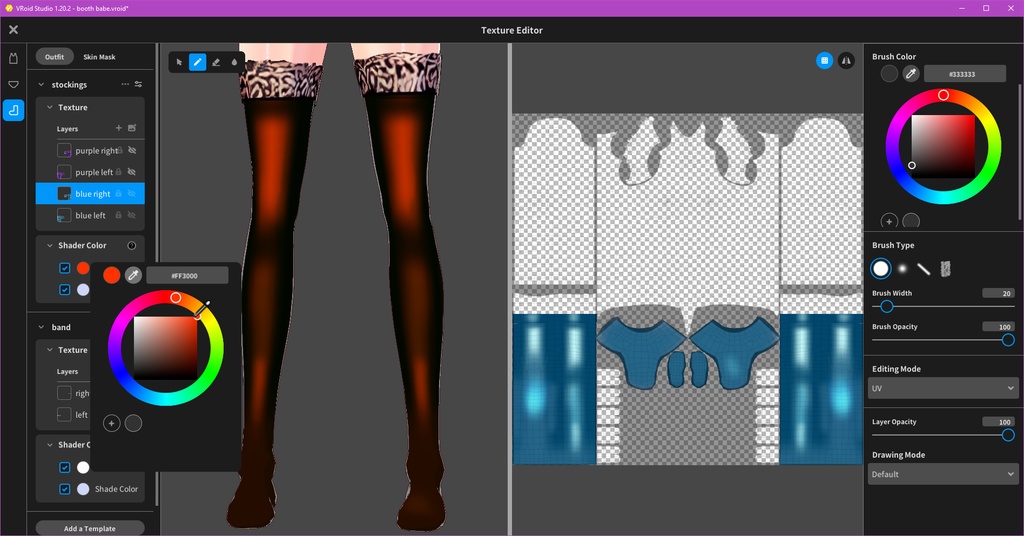
Task: Click saved gray palette swatch under brush wheel
Action: pyautogui.click(x=910, y=221)
